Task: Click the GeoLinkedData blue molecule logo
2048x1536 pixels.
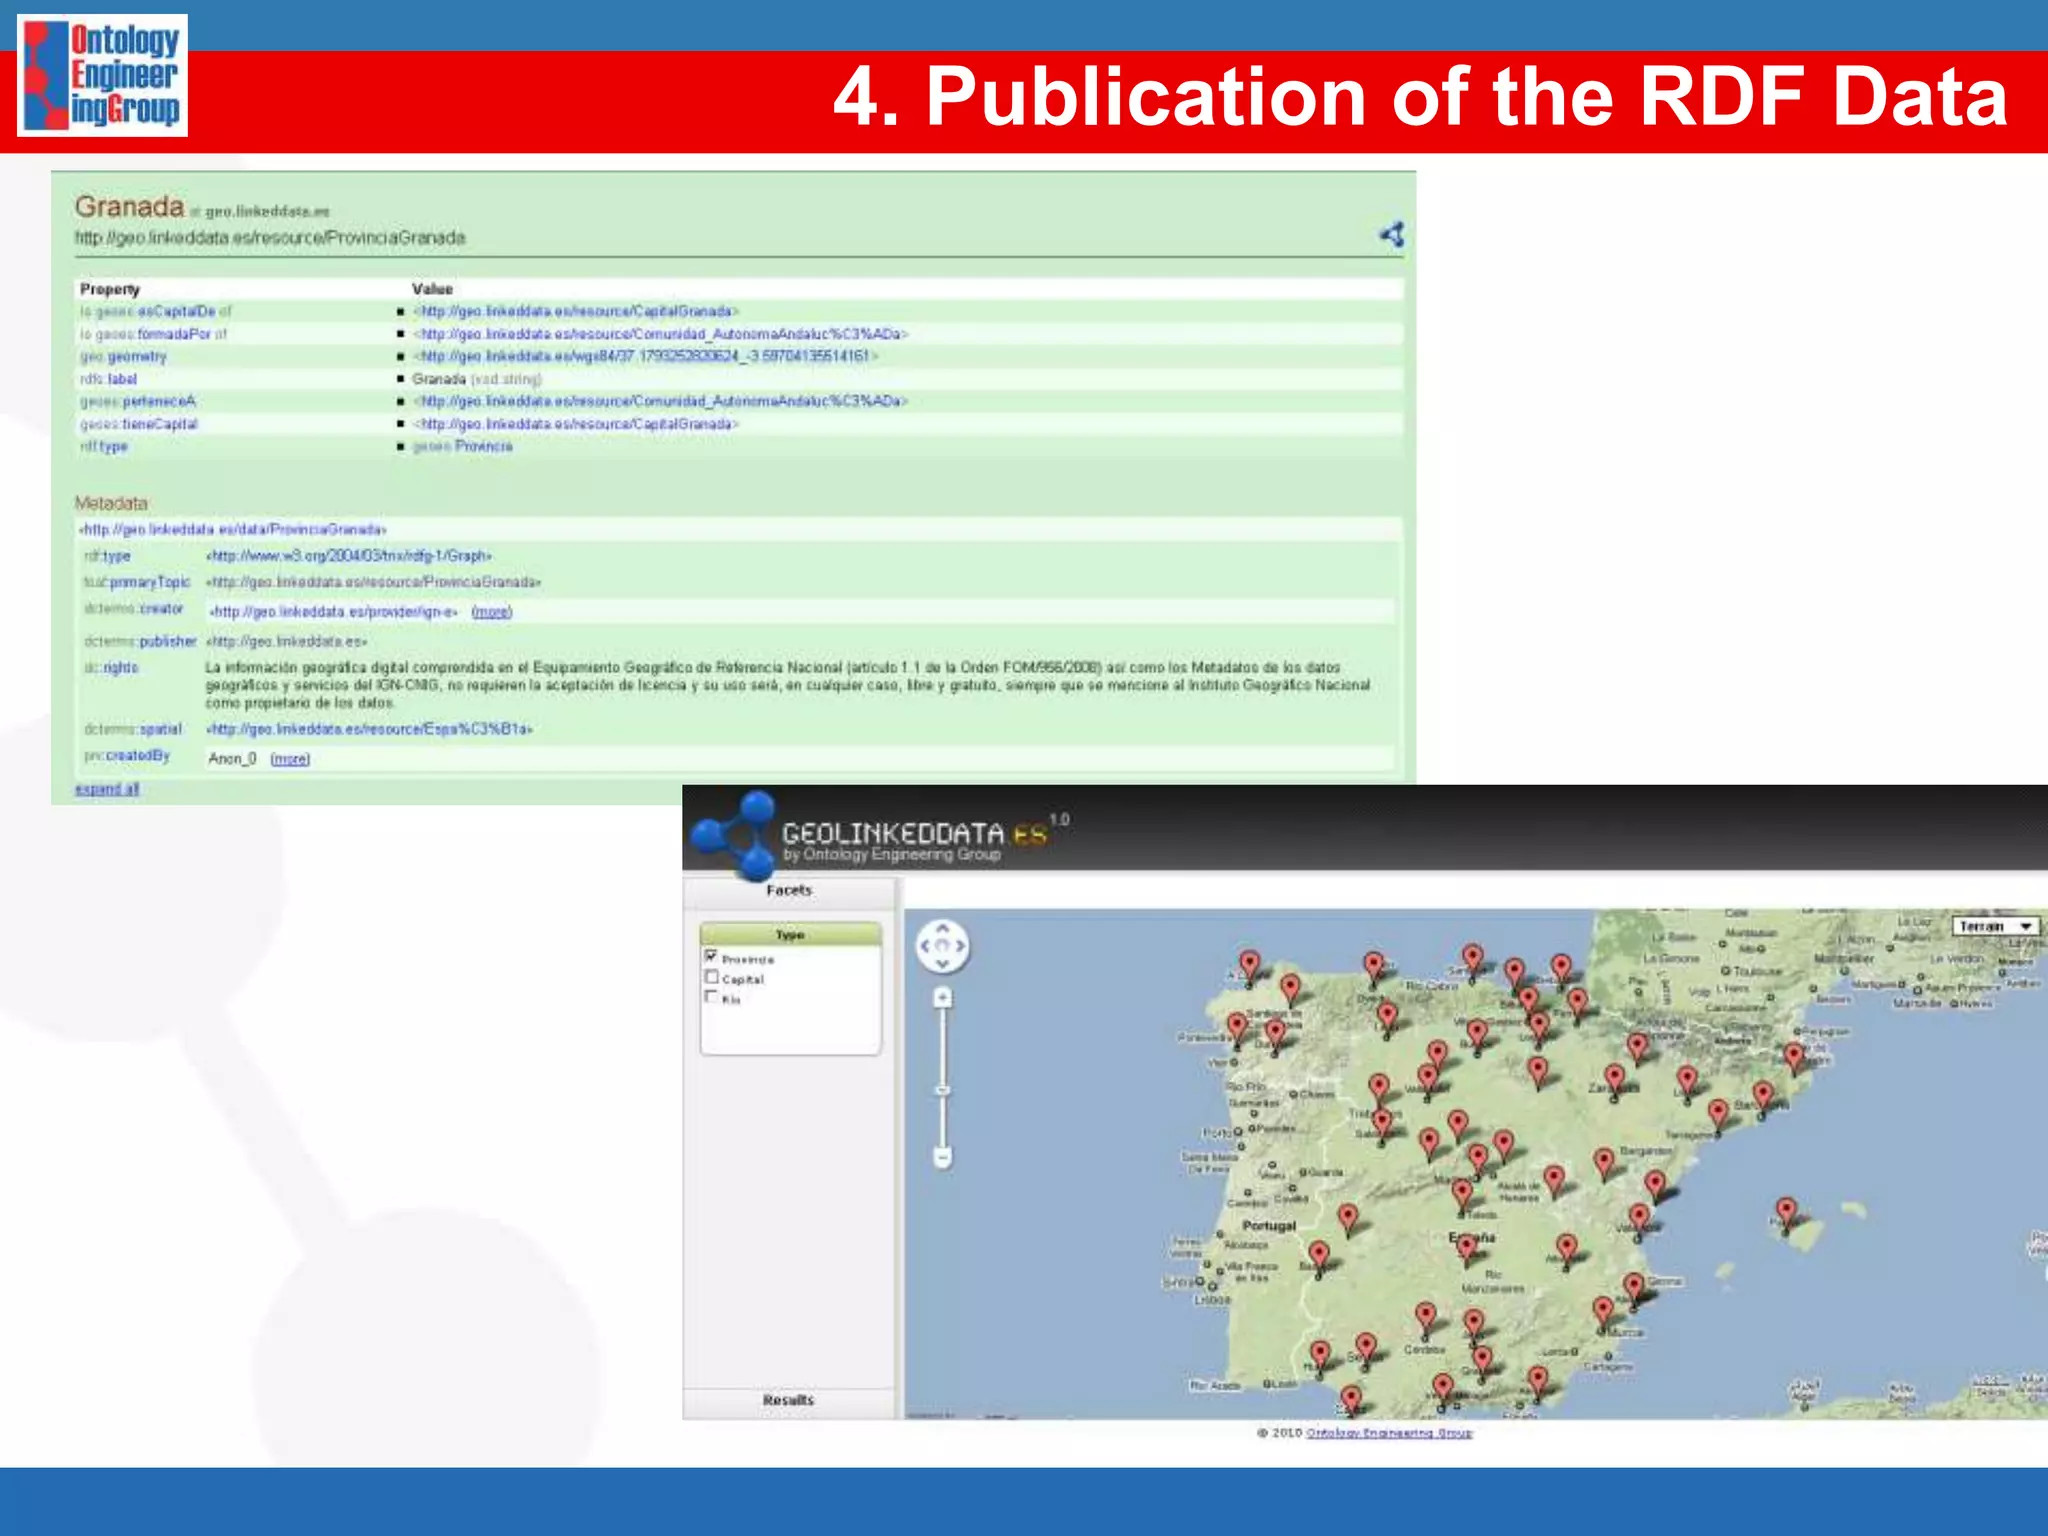Action: coord(736,834)
